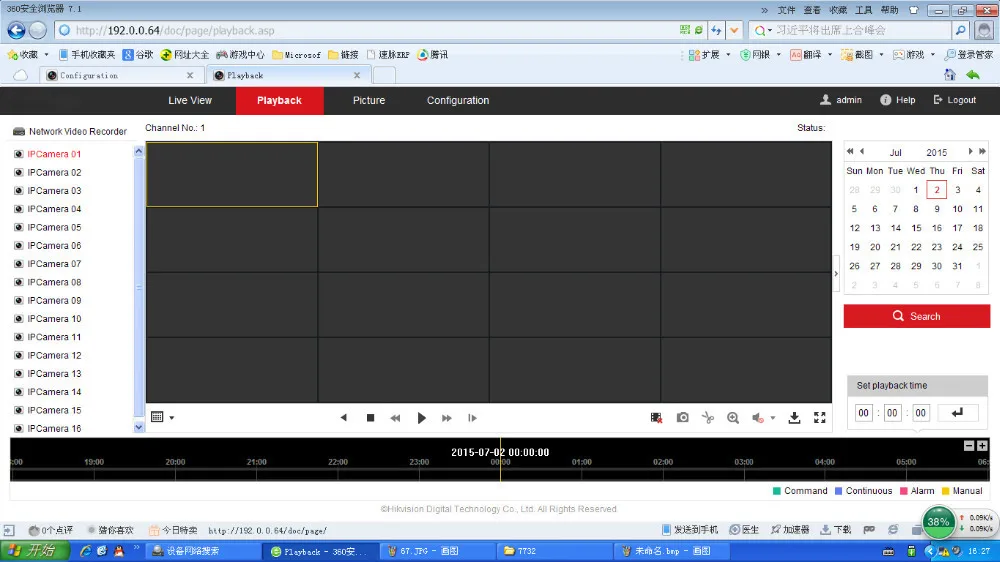This screenshot has width=1000, height=562.
Task: Toggle the audio speaker icon
Action: [758, 418]
